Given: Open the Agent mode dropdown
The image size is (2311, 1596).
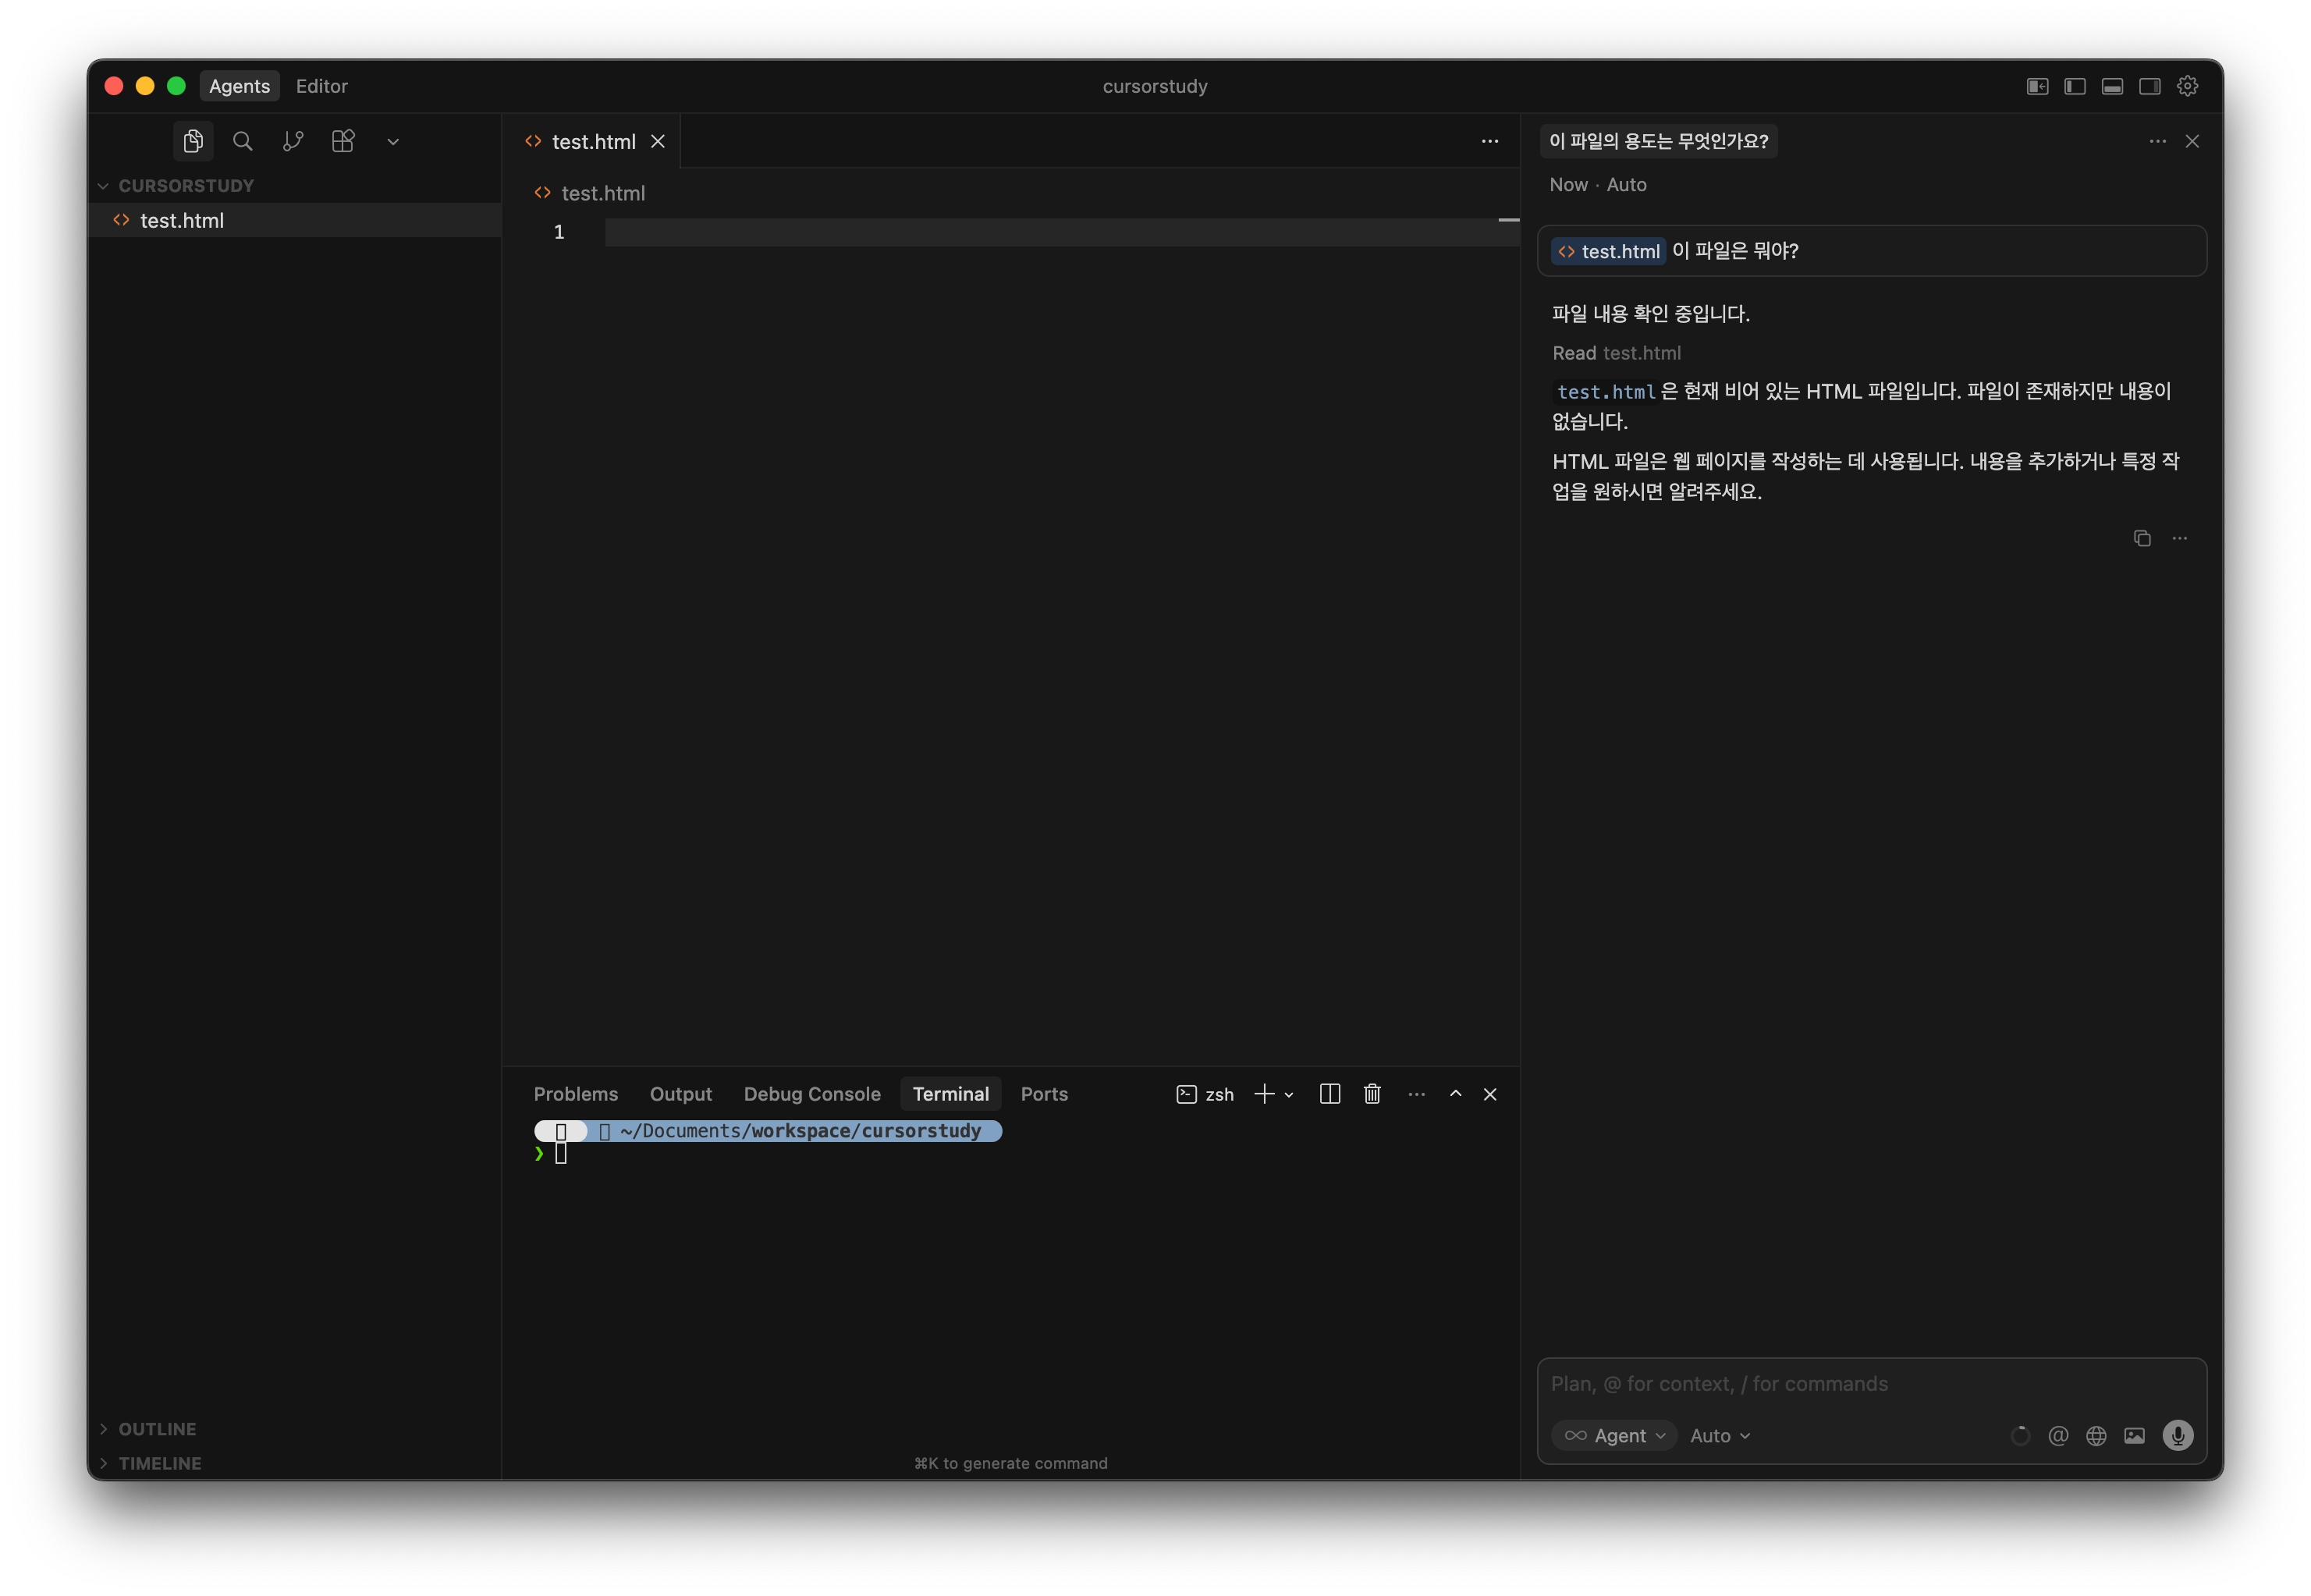Looking at the screenshot, I should tap(1614, 1435).
